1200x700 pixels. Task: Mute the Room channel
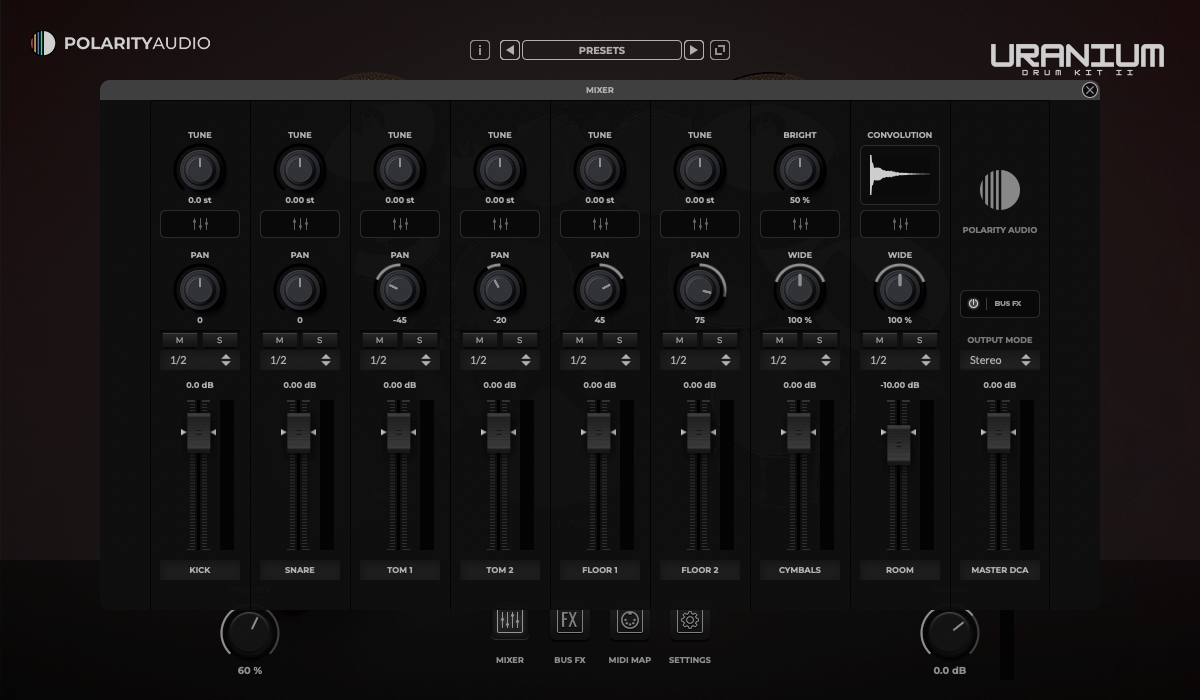[x=880, y=340]
